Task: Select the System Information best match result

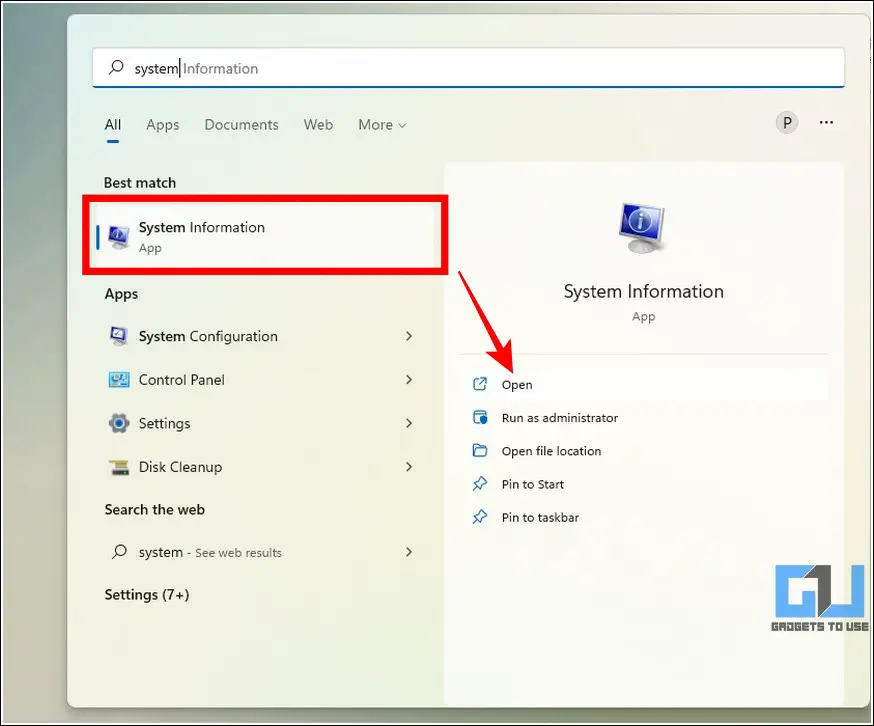Action: click(265, 235)
